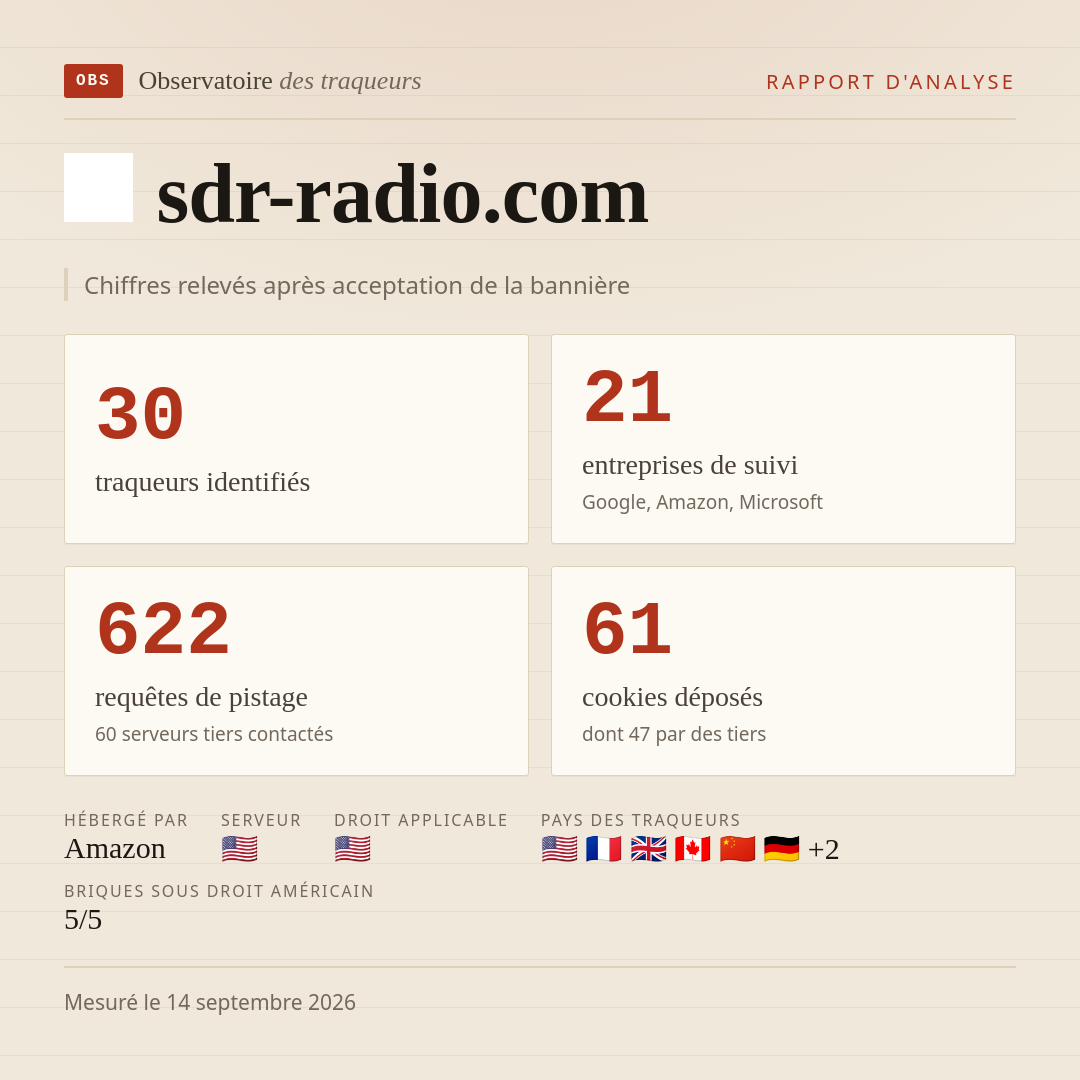Click the German flag in tracker countries
Image resolution: width=1080 pixels, height=1080 pixels.
coord(781,849)
